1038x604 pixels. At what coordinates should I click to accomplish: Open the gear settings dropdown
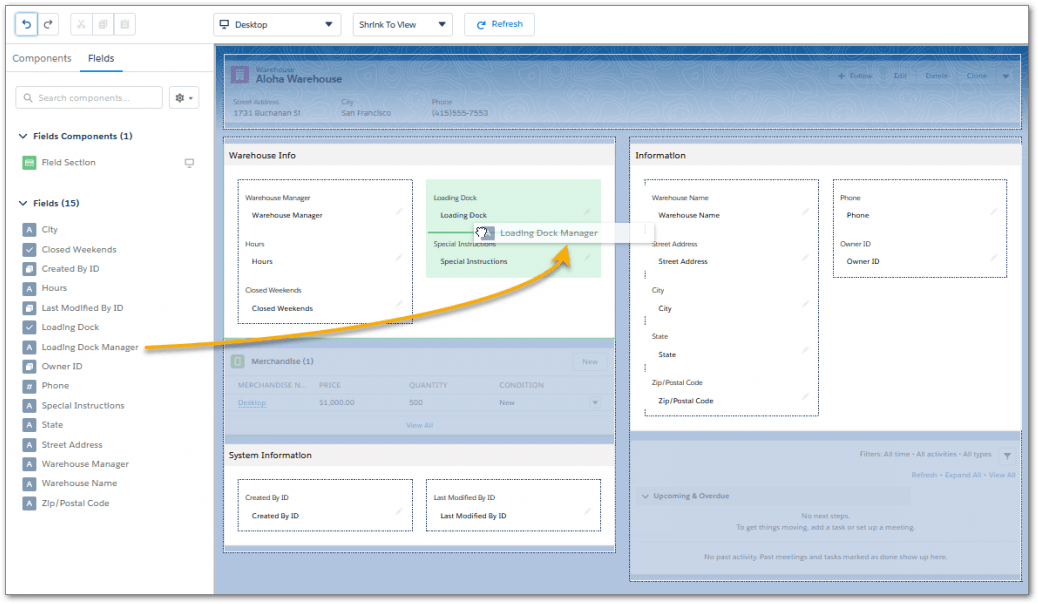(x=184, y=97)
